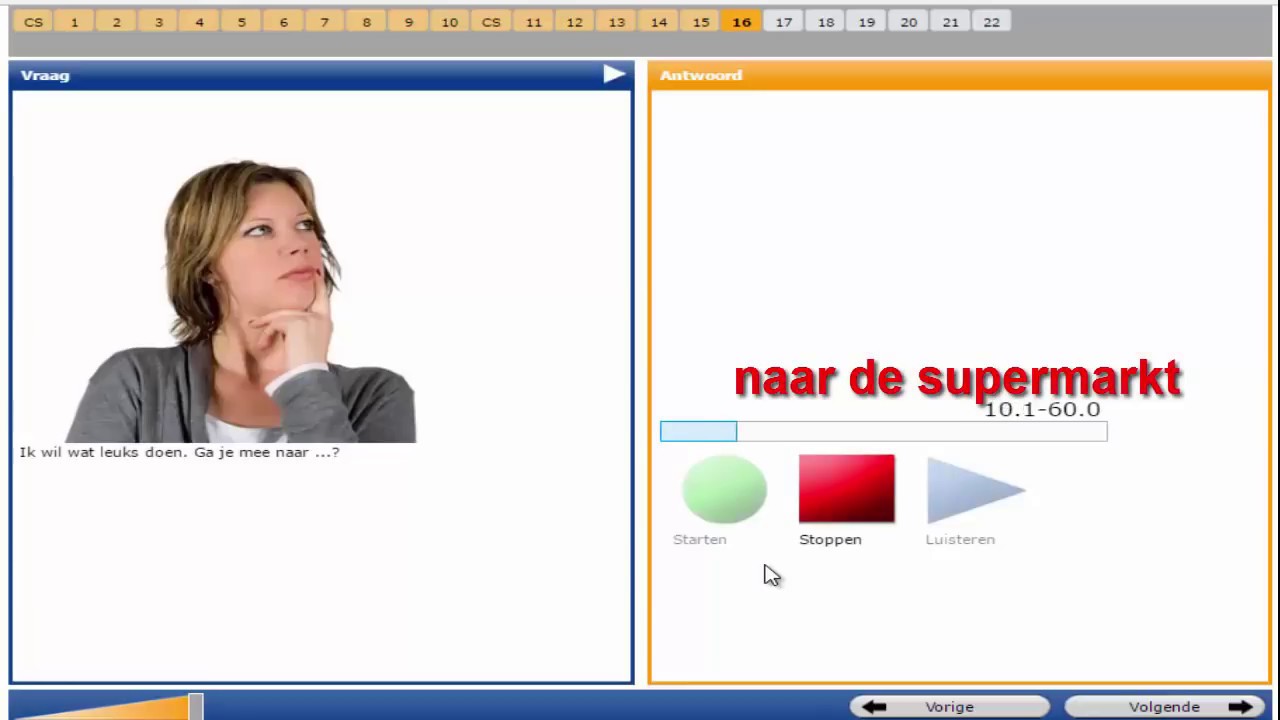This screenshot has height=720, width=1280.
Task: Play the question audio in Vraag header
Action: click(x=614, y=74)
